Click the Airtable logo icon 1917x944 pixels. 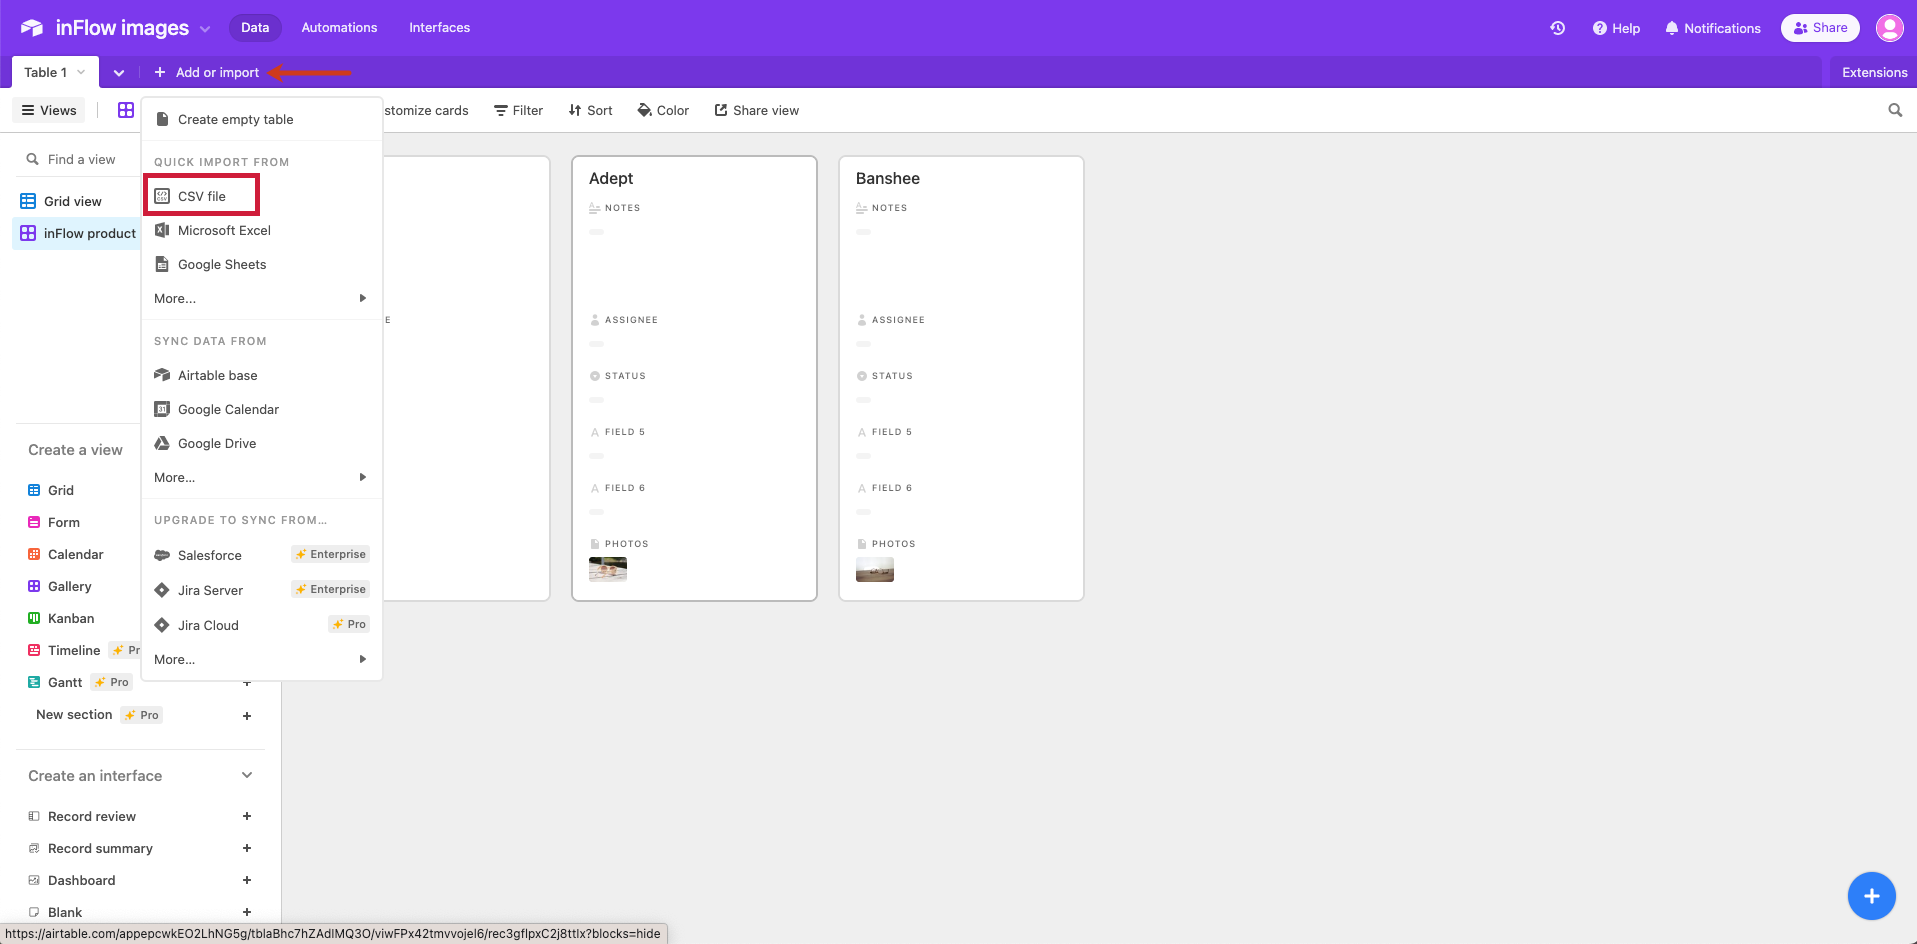(x=32, y=28)
